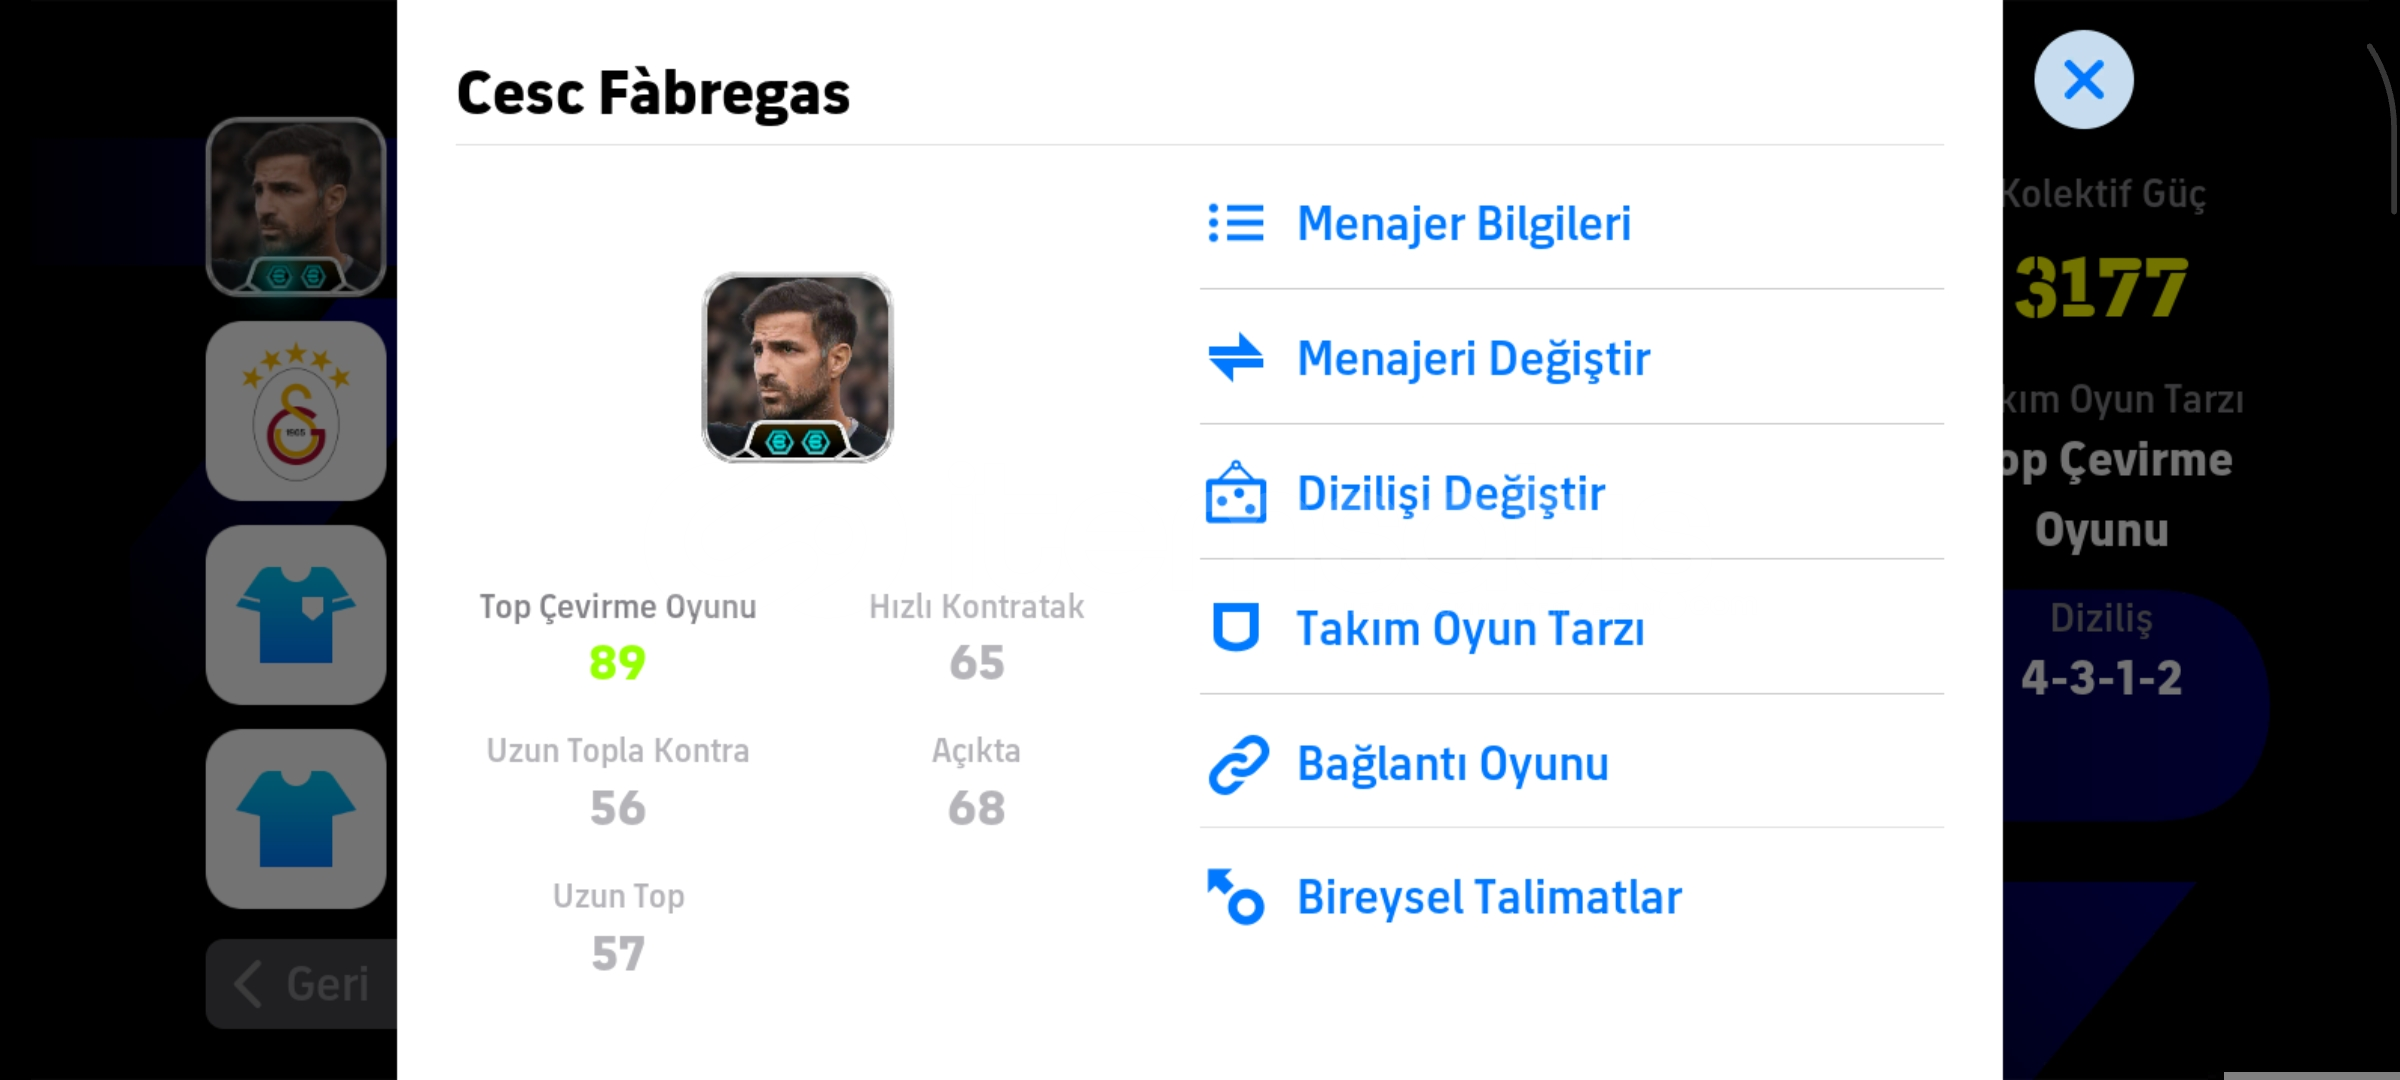Click the Menajer Bilgileri list icon
The height and width of the screenshot is (1080, 2400).
pos(1236,223)
